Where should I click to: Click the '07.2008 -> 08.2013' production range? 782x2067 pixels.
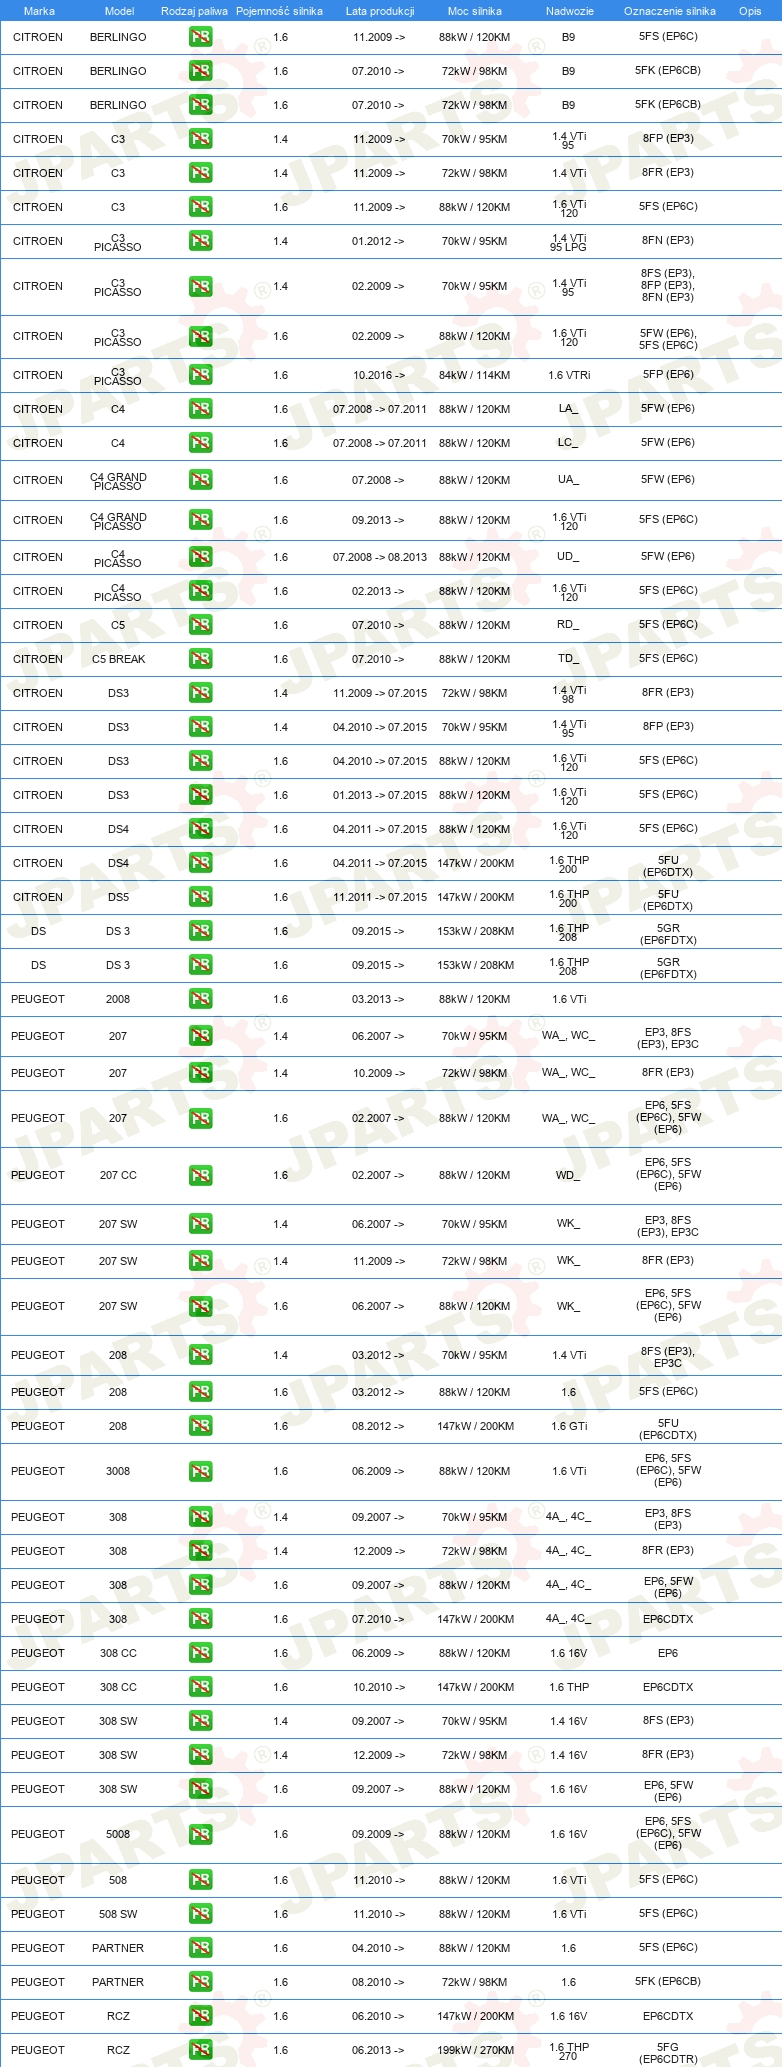(380, 557)
